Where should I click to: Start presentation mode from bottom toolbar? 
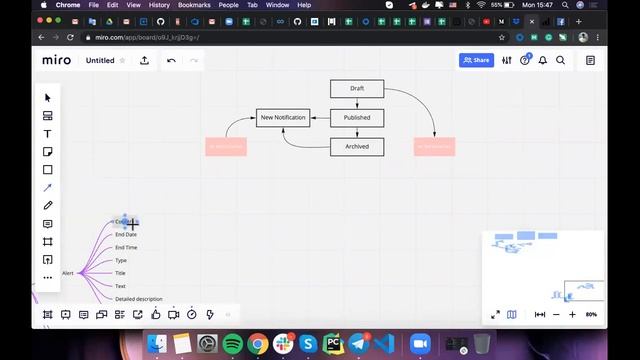(x=66, y=315)
